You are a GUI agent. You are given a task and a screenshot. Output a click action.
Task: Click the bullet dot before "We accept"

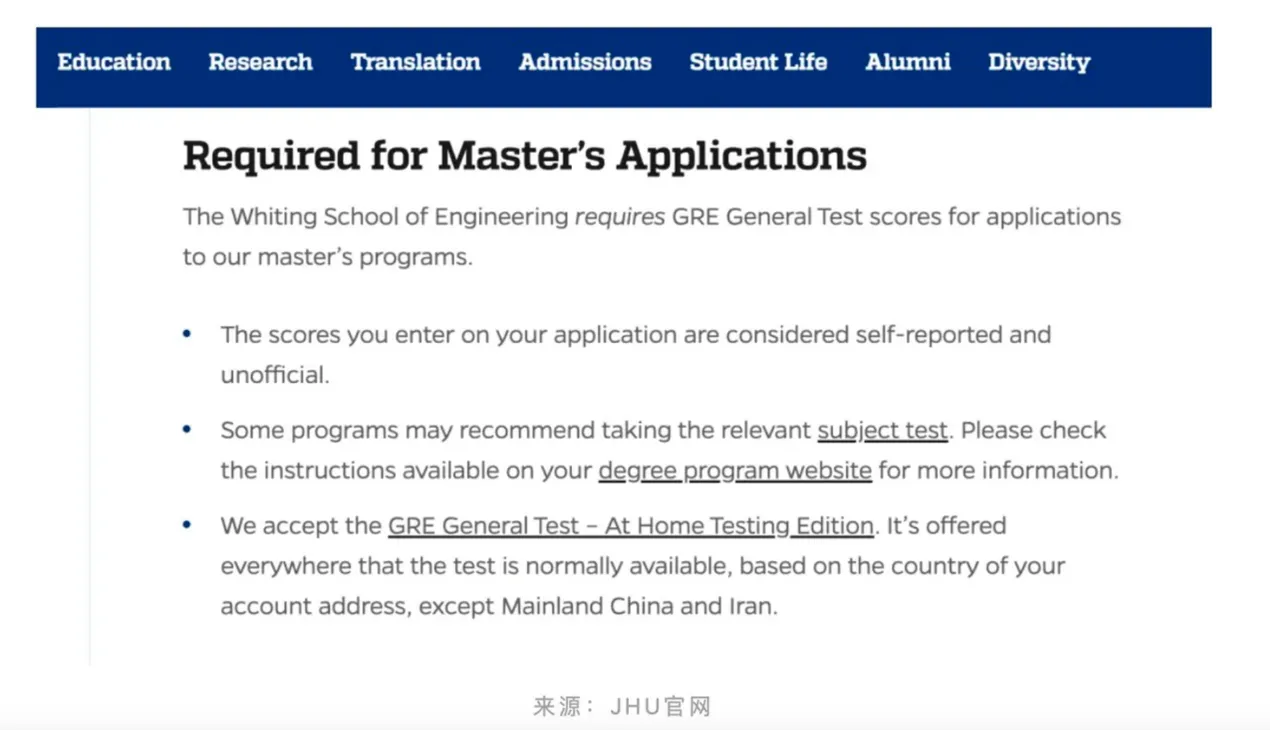click(x=187, y=526)
